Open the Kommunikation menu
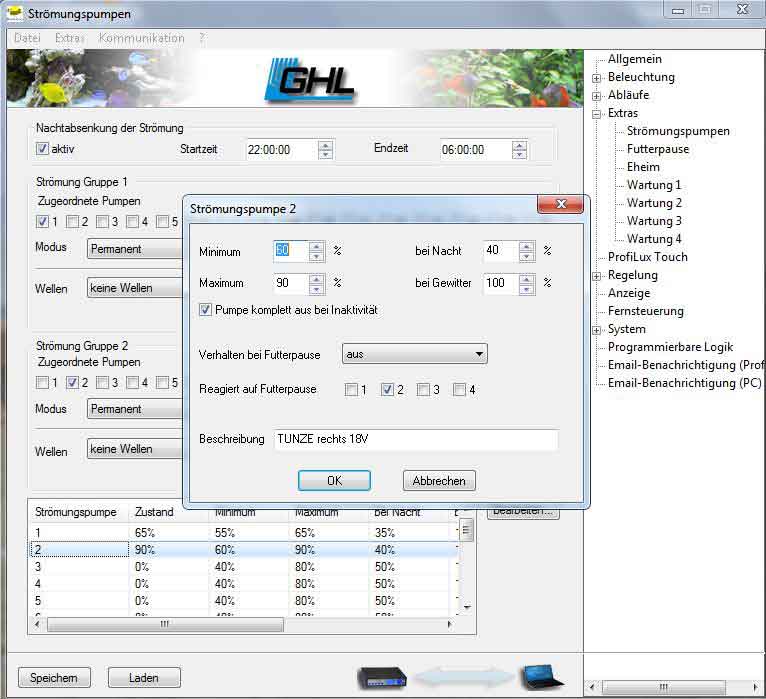The width and height of the screenshot is (766, 699). [x=141, y=38]
